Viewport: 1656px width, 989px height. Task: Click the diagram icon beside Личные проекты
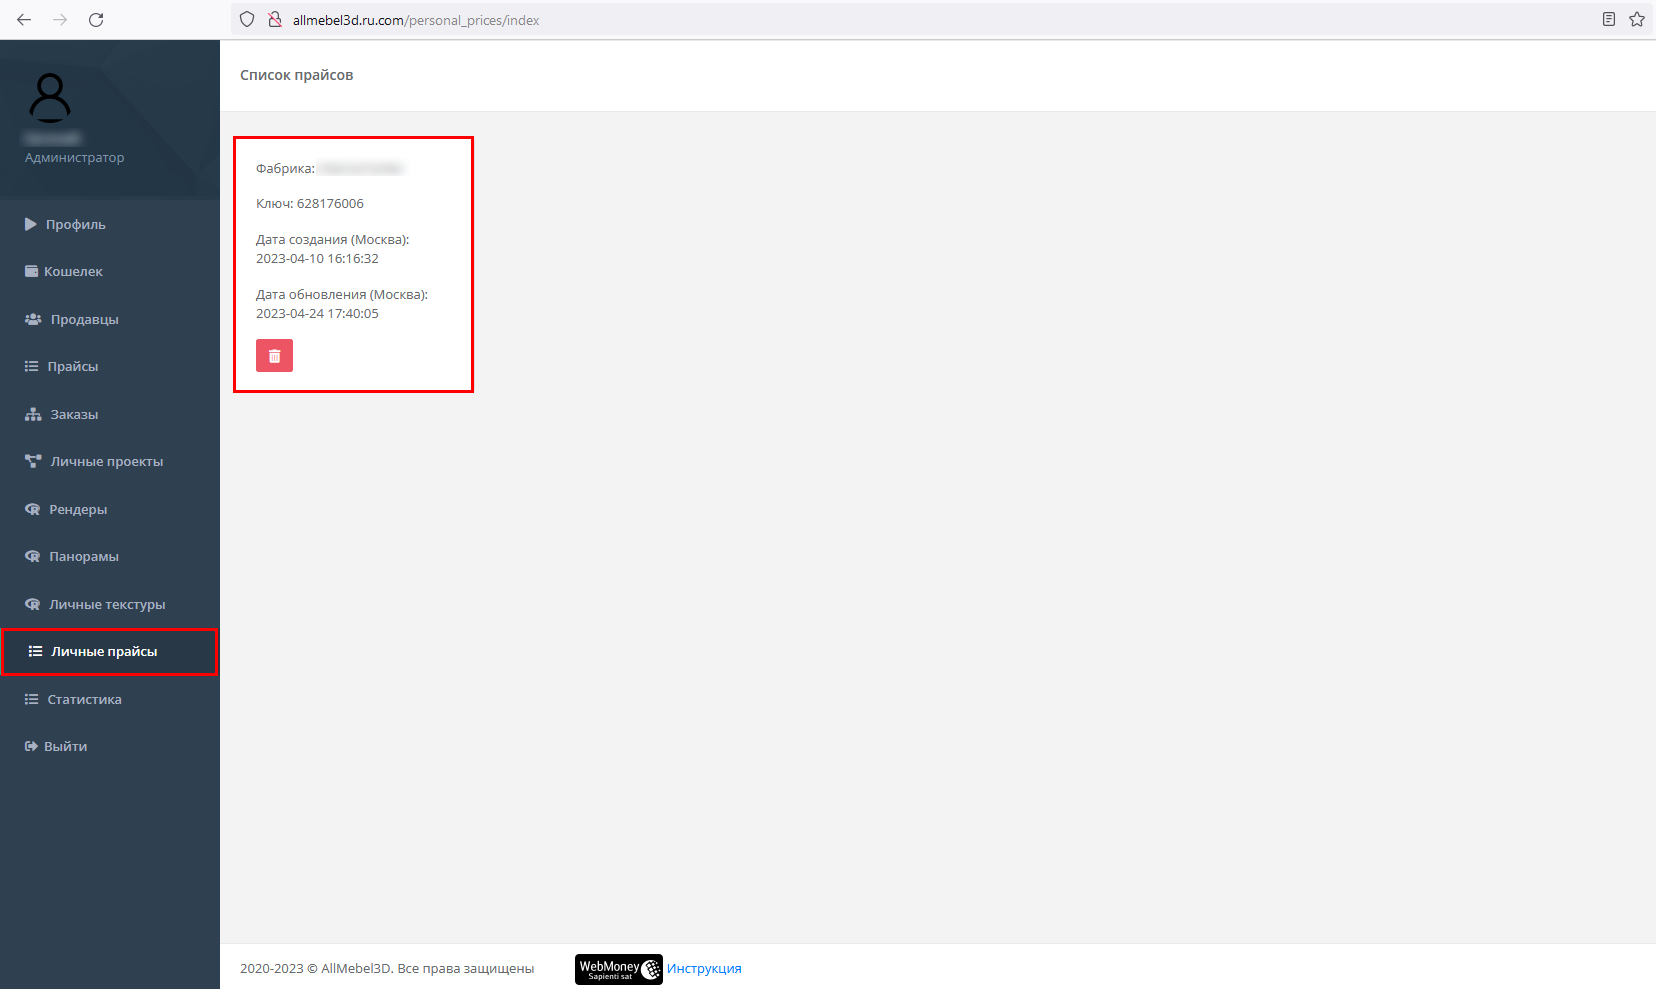pos(33,461)
